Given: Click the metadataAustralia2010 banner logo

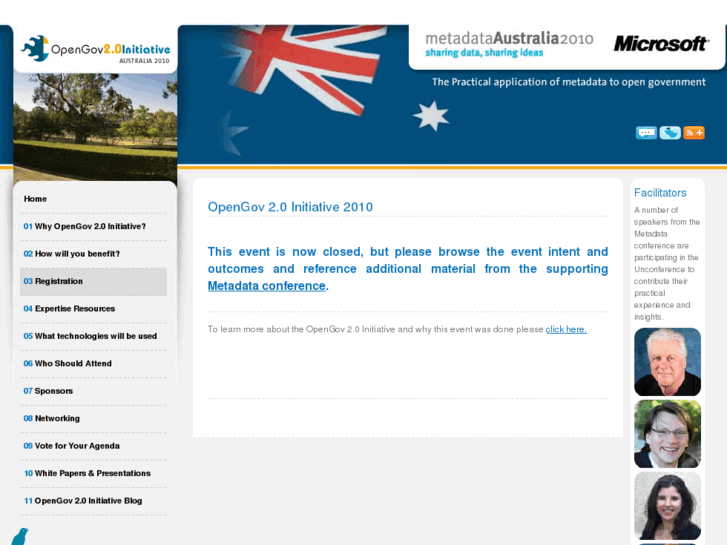Looking at the screenshot, I should pyautogui.click(x=509, y=44).
